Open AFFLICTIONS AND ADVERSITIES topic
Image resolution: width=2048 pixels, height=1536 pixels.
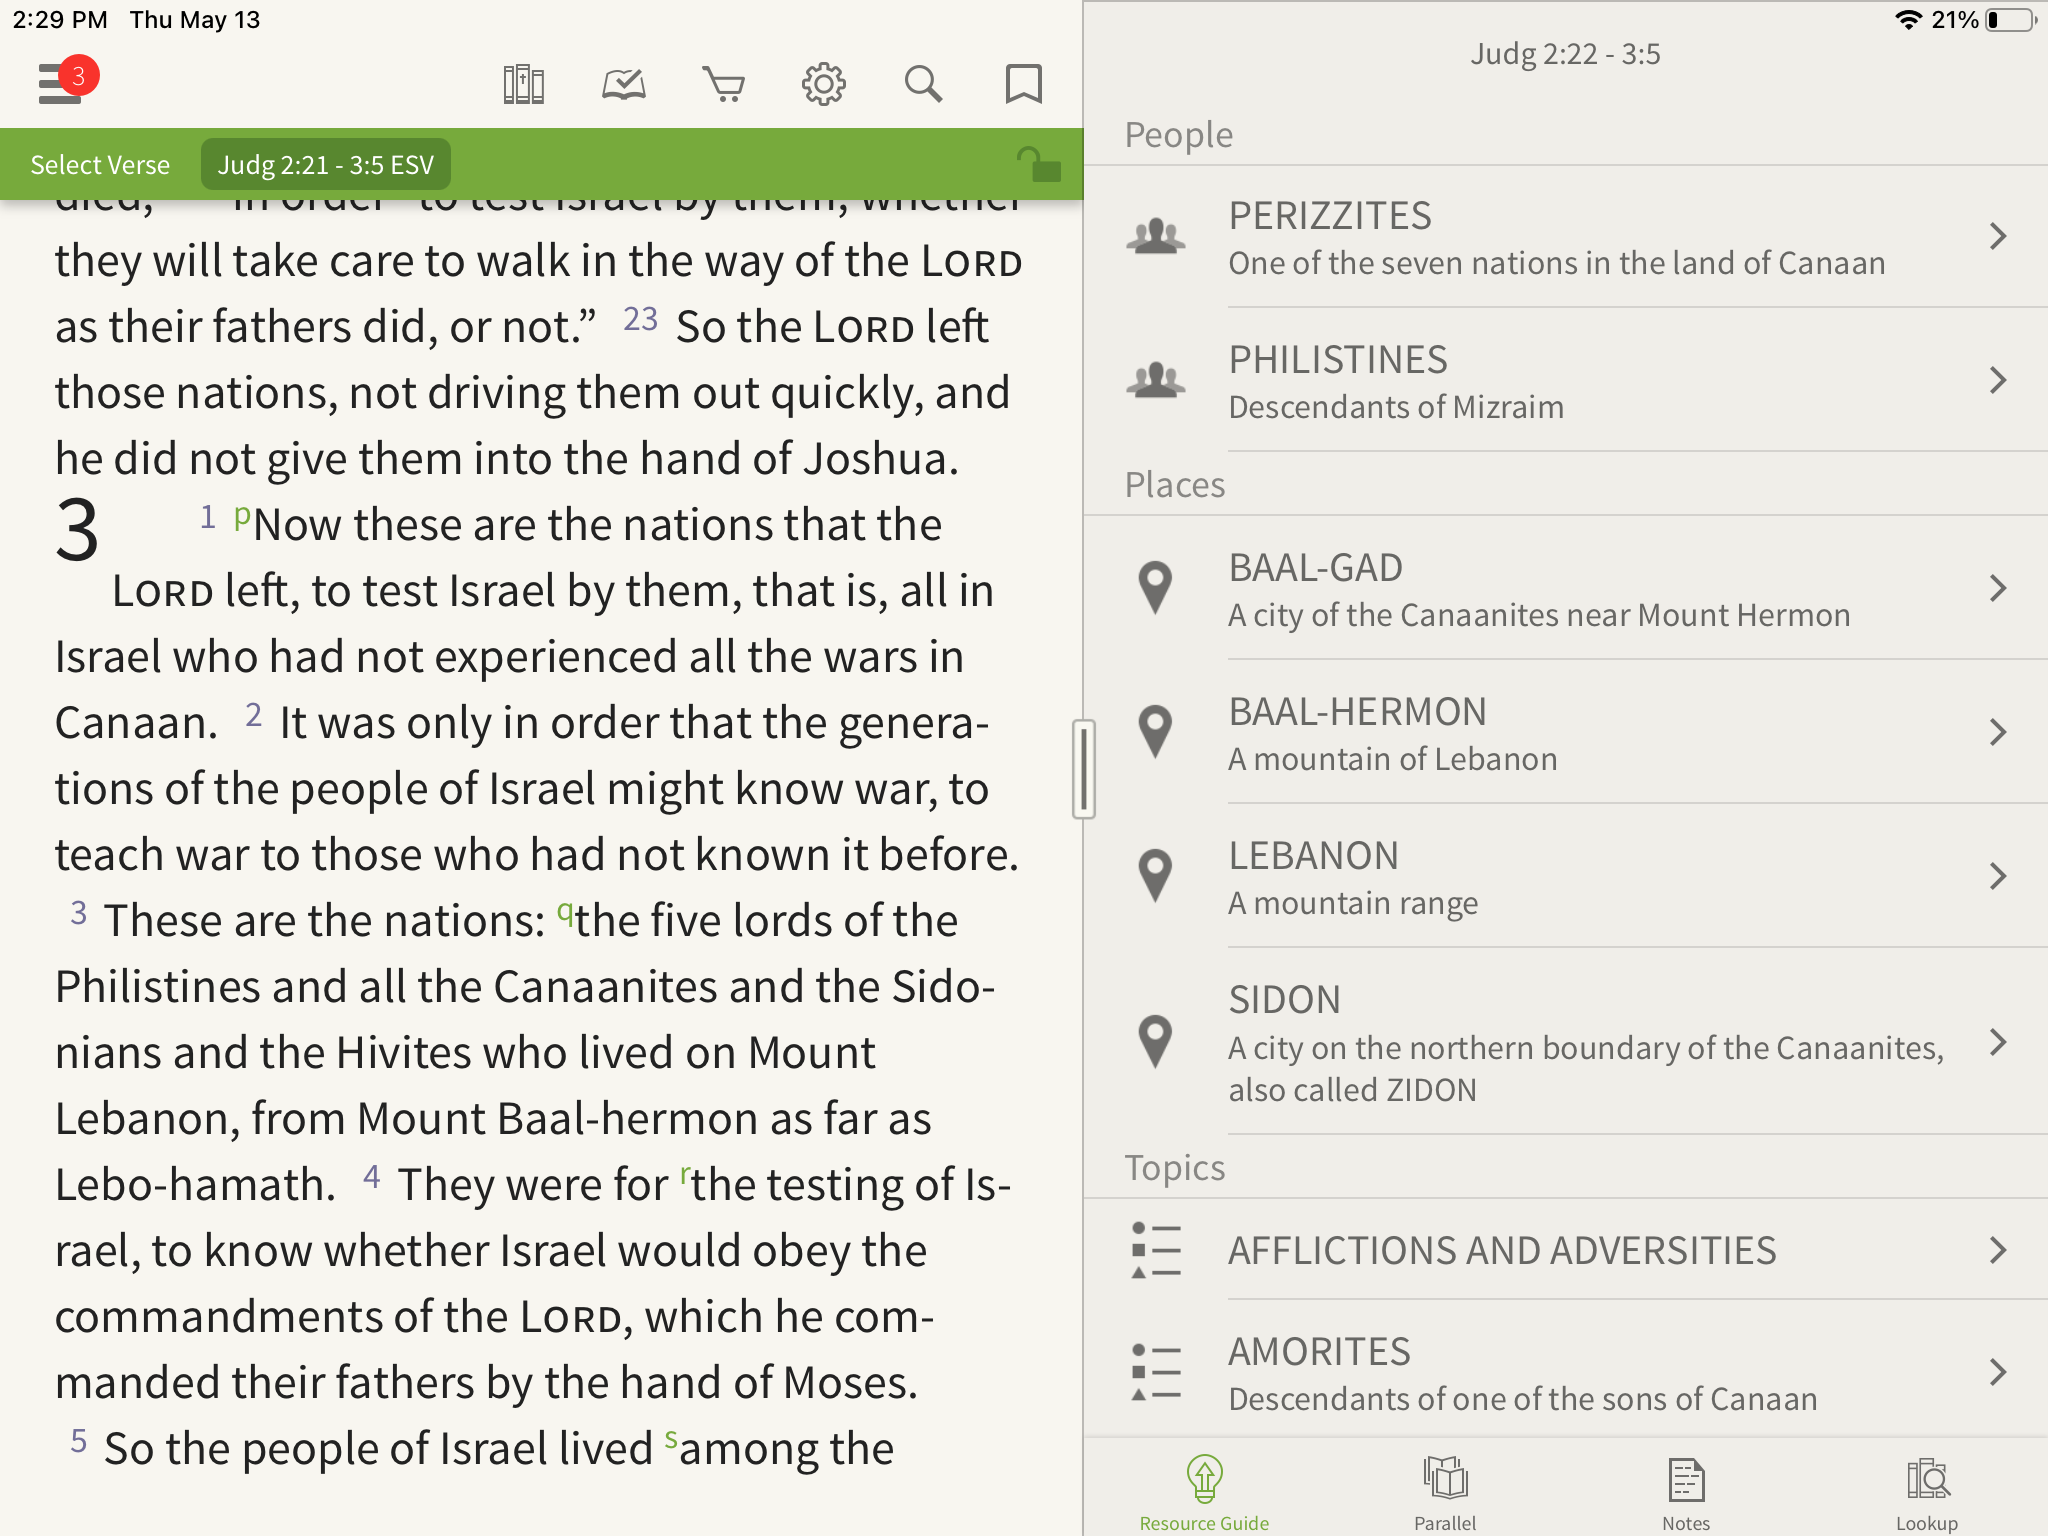[x=1566, y=1250]
